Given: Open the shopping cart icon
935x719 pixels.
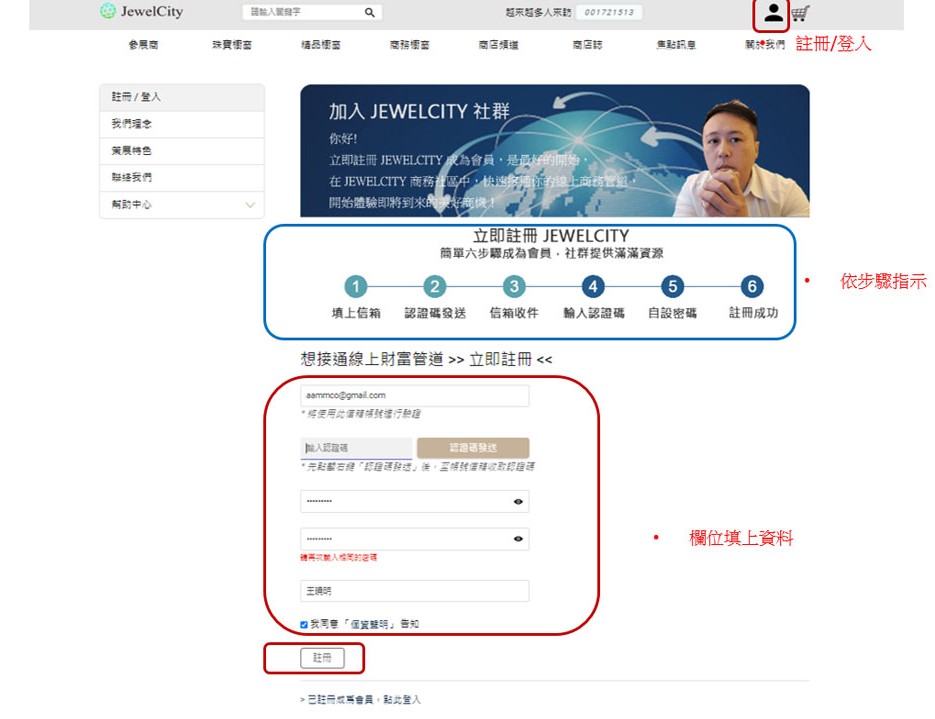Looking at the screenshot, I should [800, 13].
